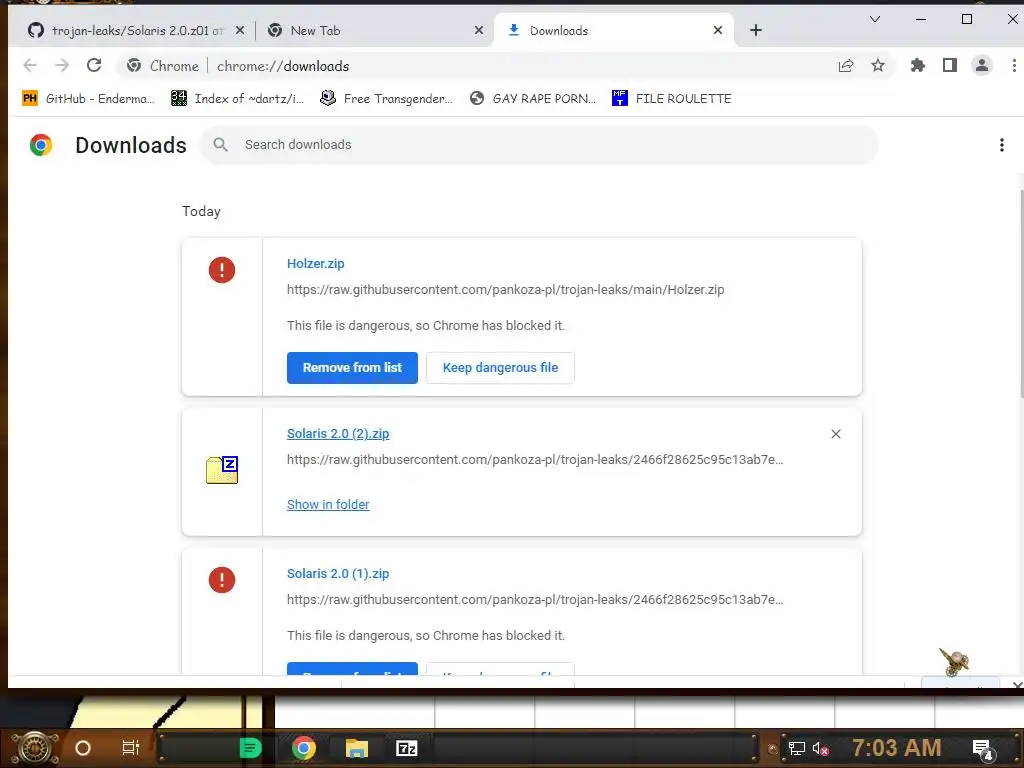Select the Downloads tab

[559, 30]
